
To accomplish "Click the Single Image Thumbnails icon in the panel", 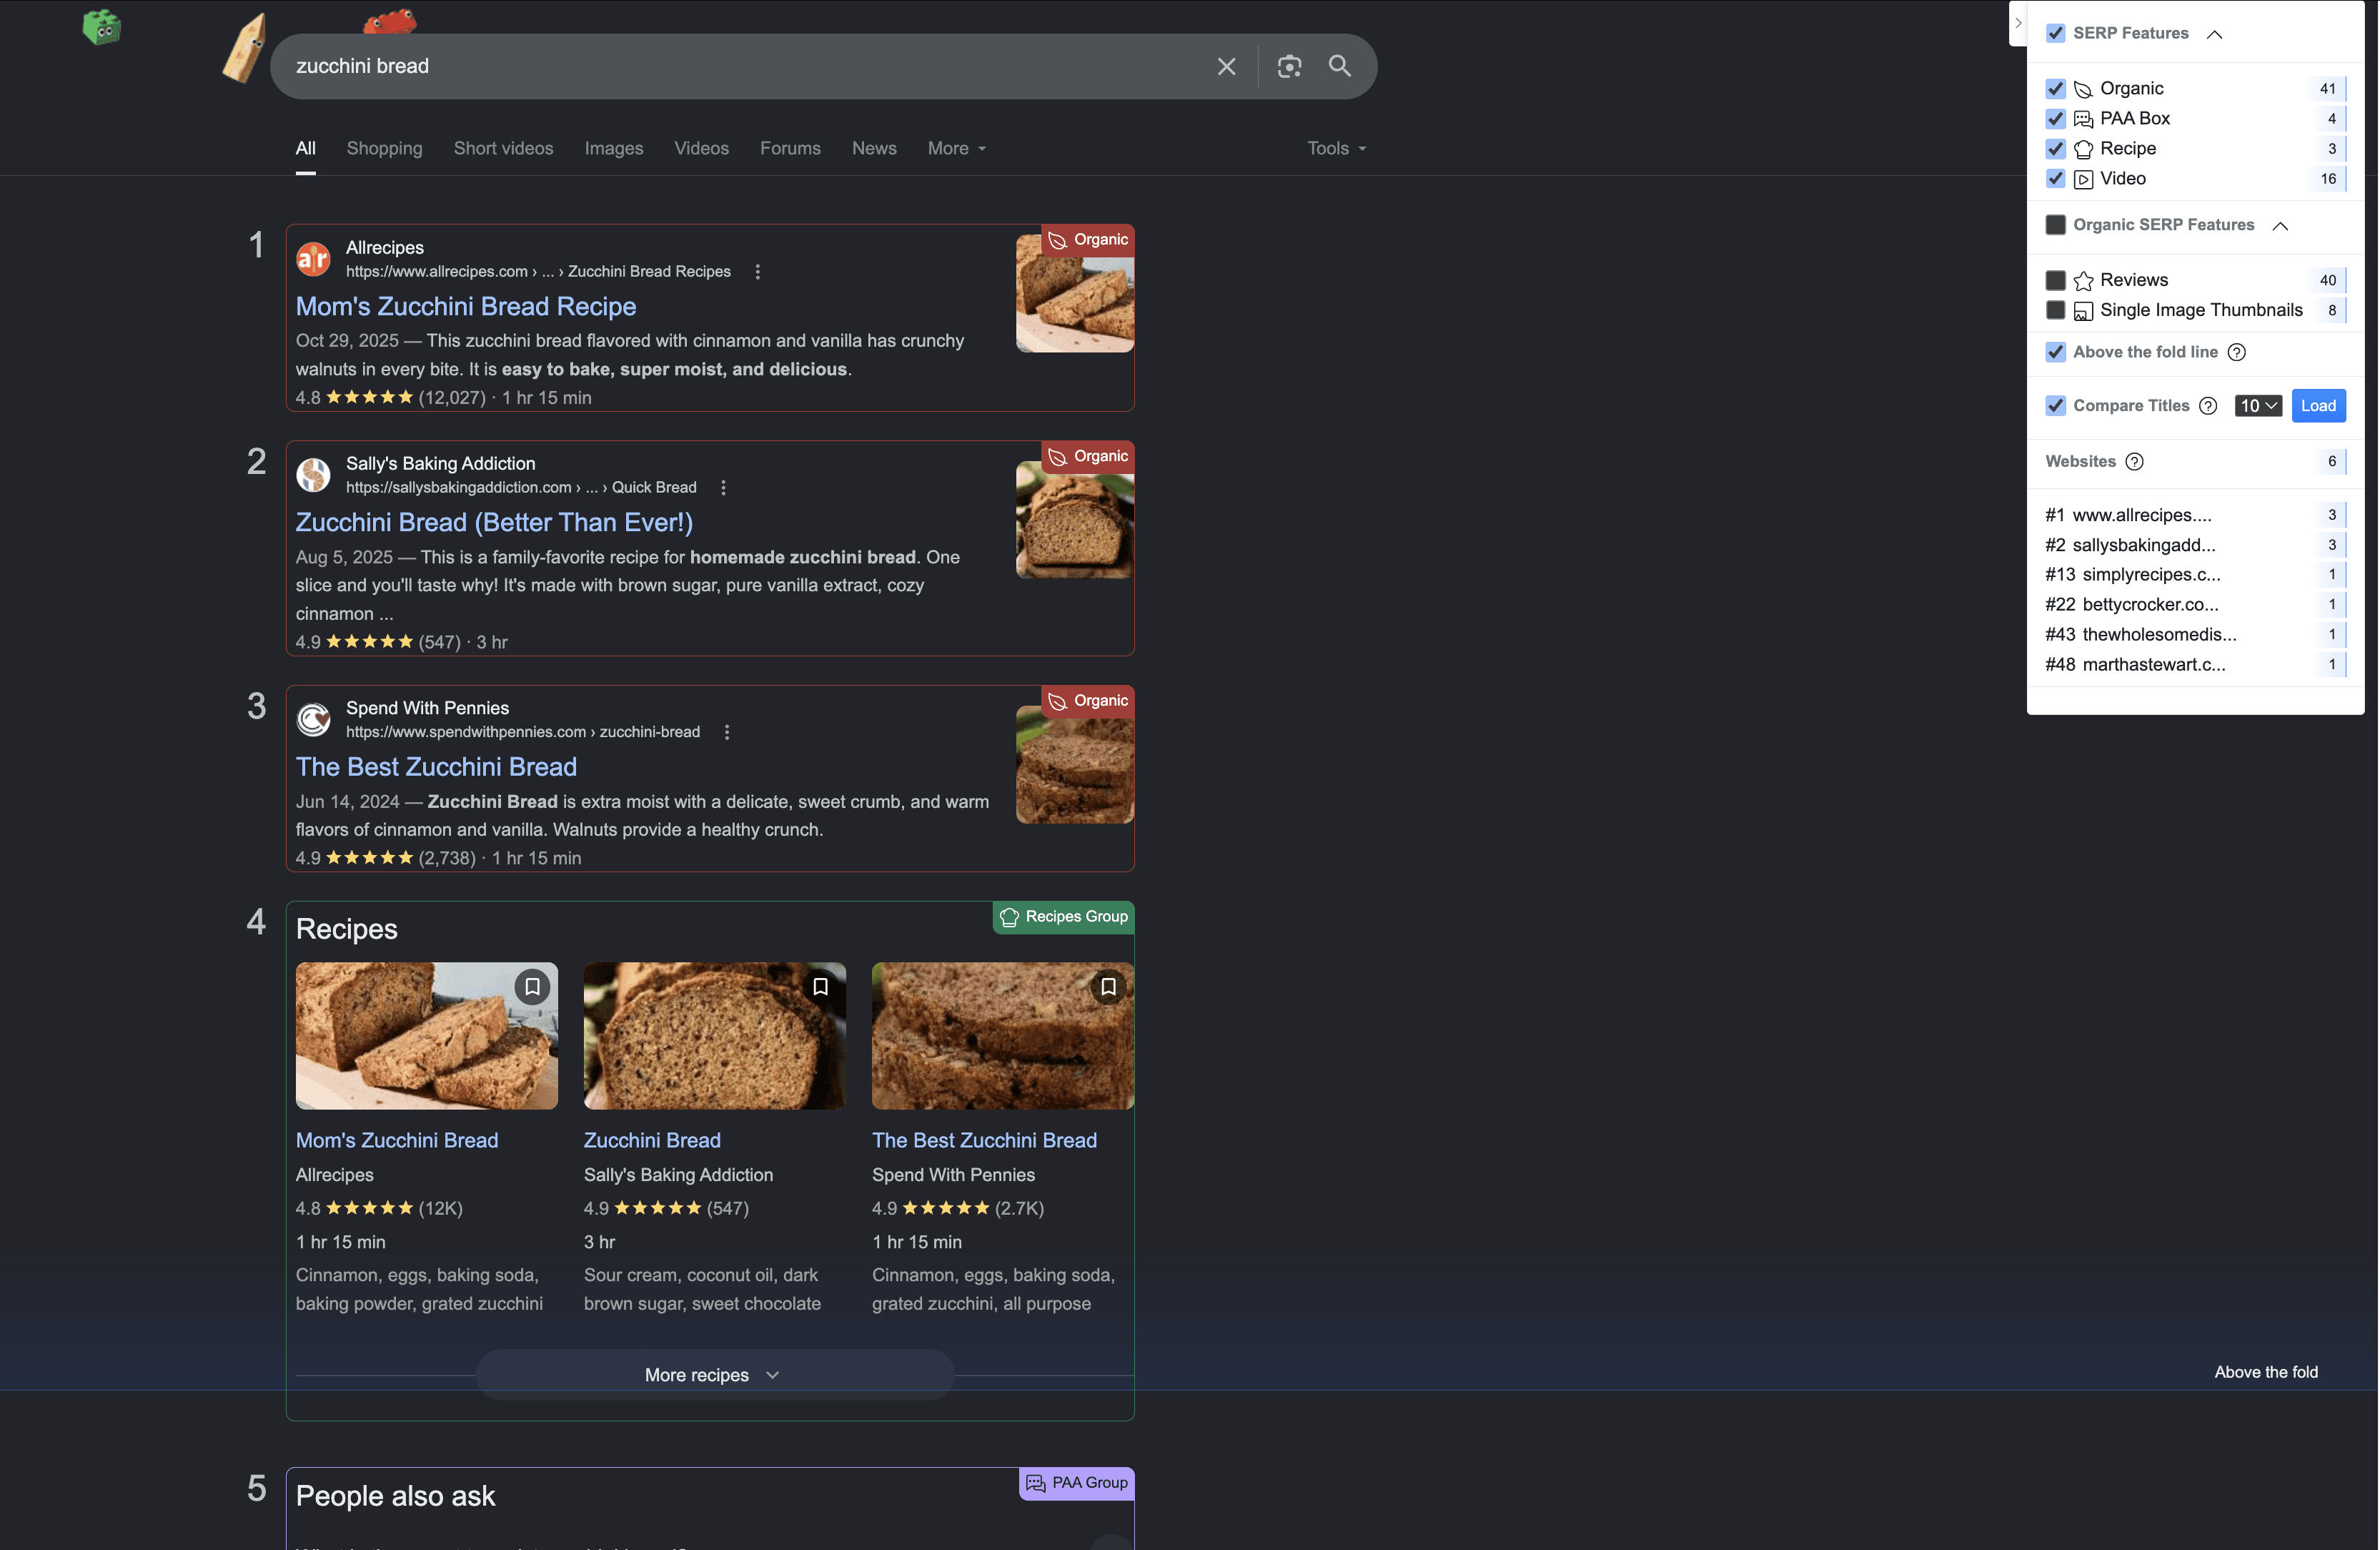I will tap(2083, 311).
